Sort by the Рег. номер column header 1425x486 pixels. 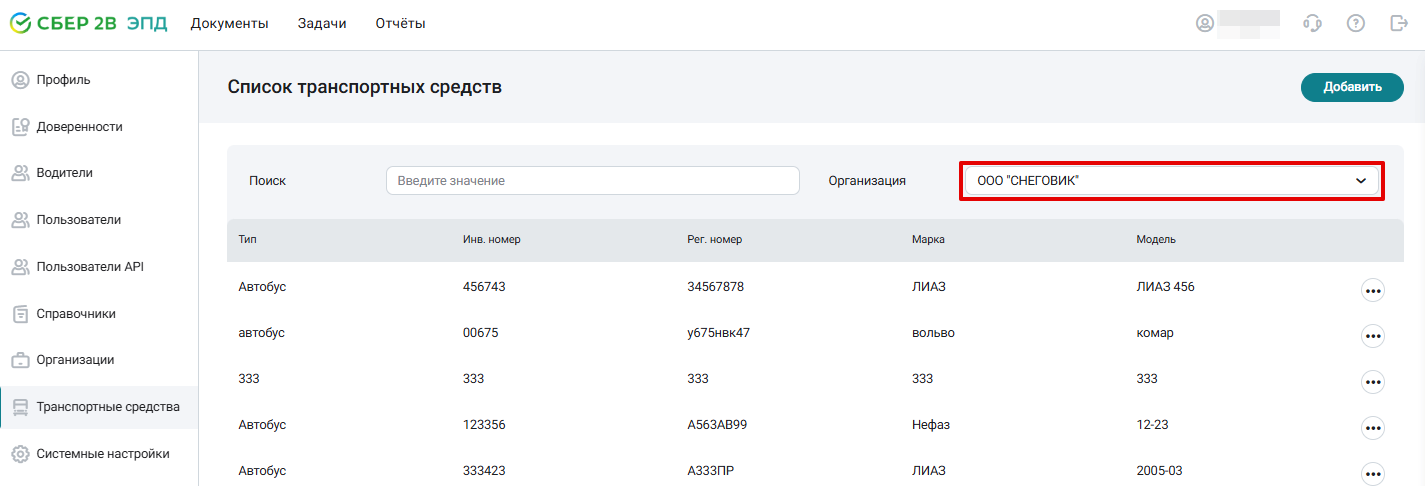click(x=715, y=240)
